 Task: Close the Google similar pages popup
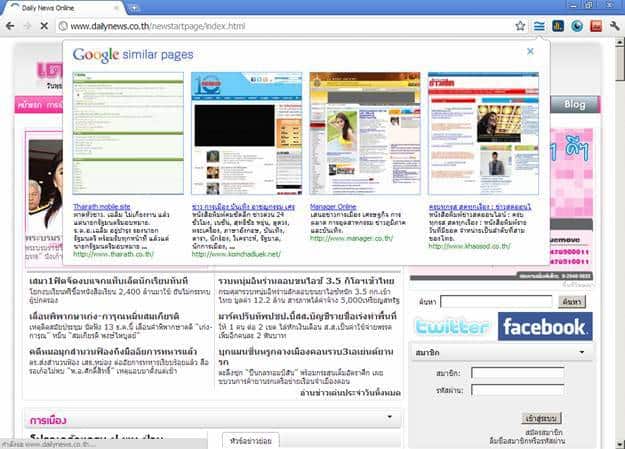click(x=530, y=51)
